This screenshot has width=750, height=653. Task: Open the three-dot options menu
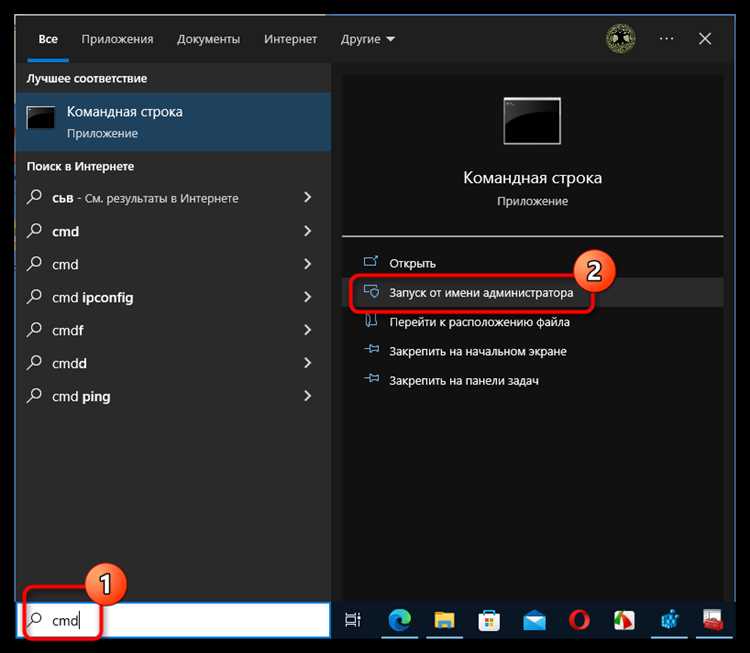[666, 39]
